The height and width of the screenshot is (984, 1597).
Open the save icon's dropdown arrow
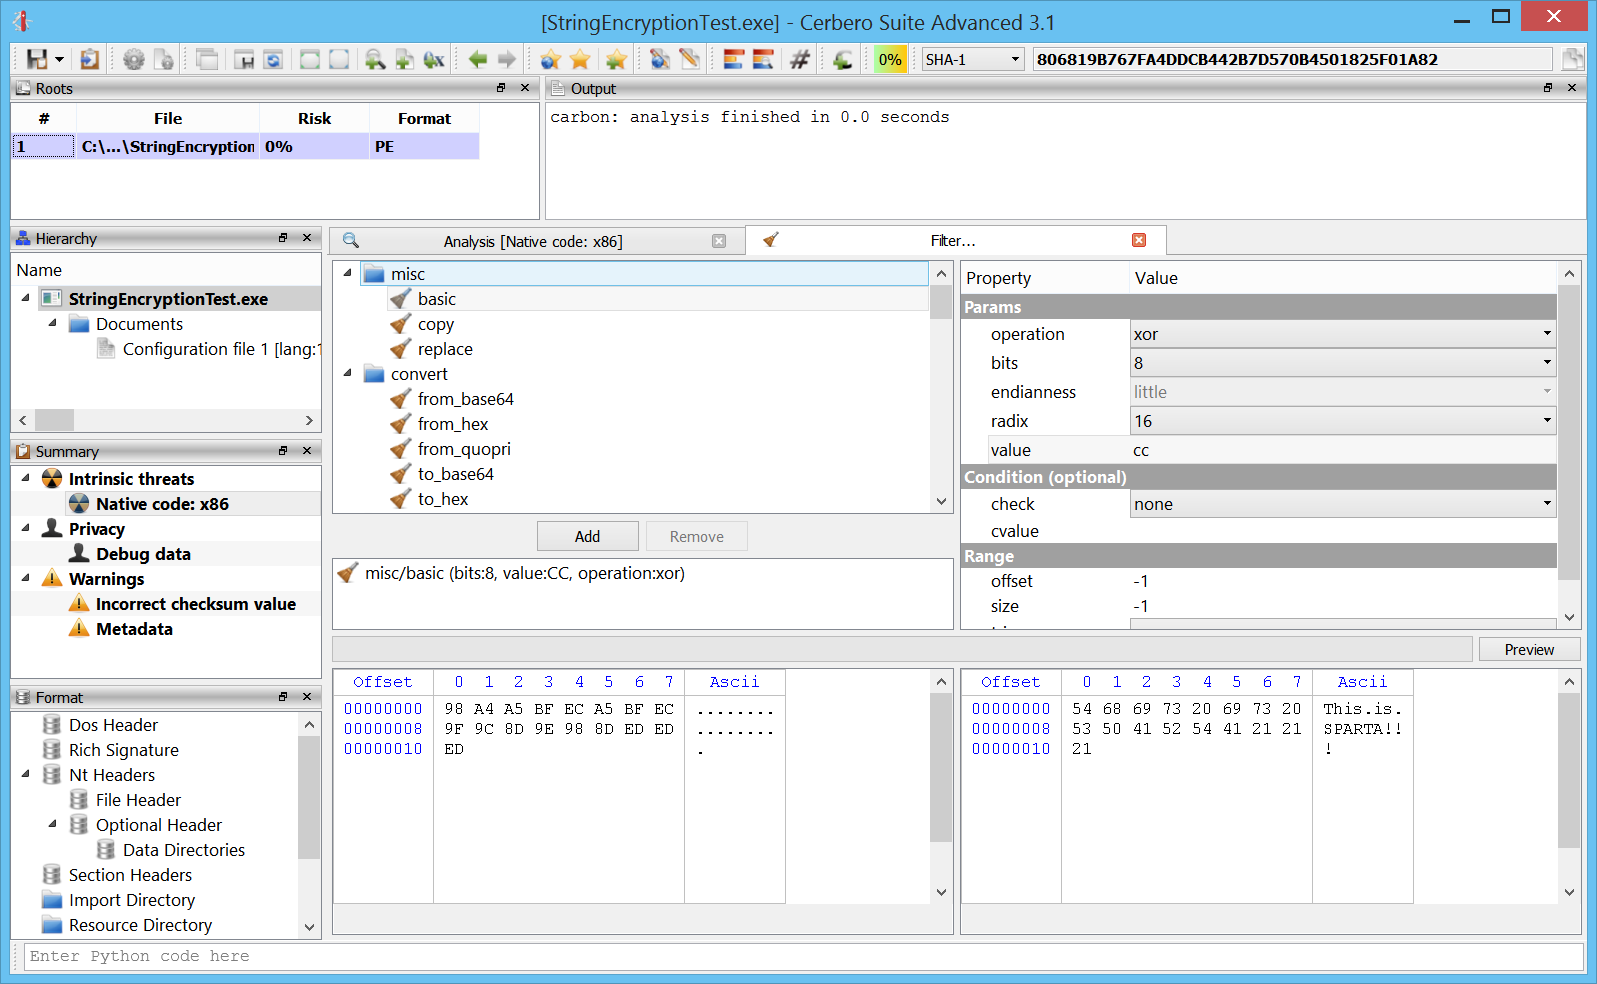click(x=60, y=60)
